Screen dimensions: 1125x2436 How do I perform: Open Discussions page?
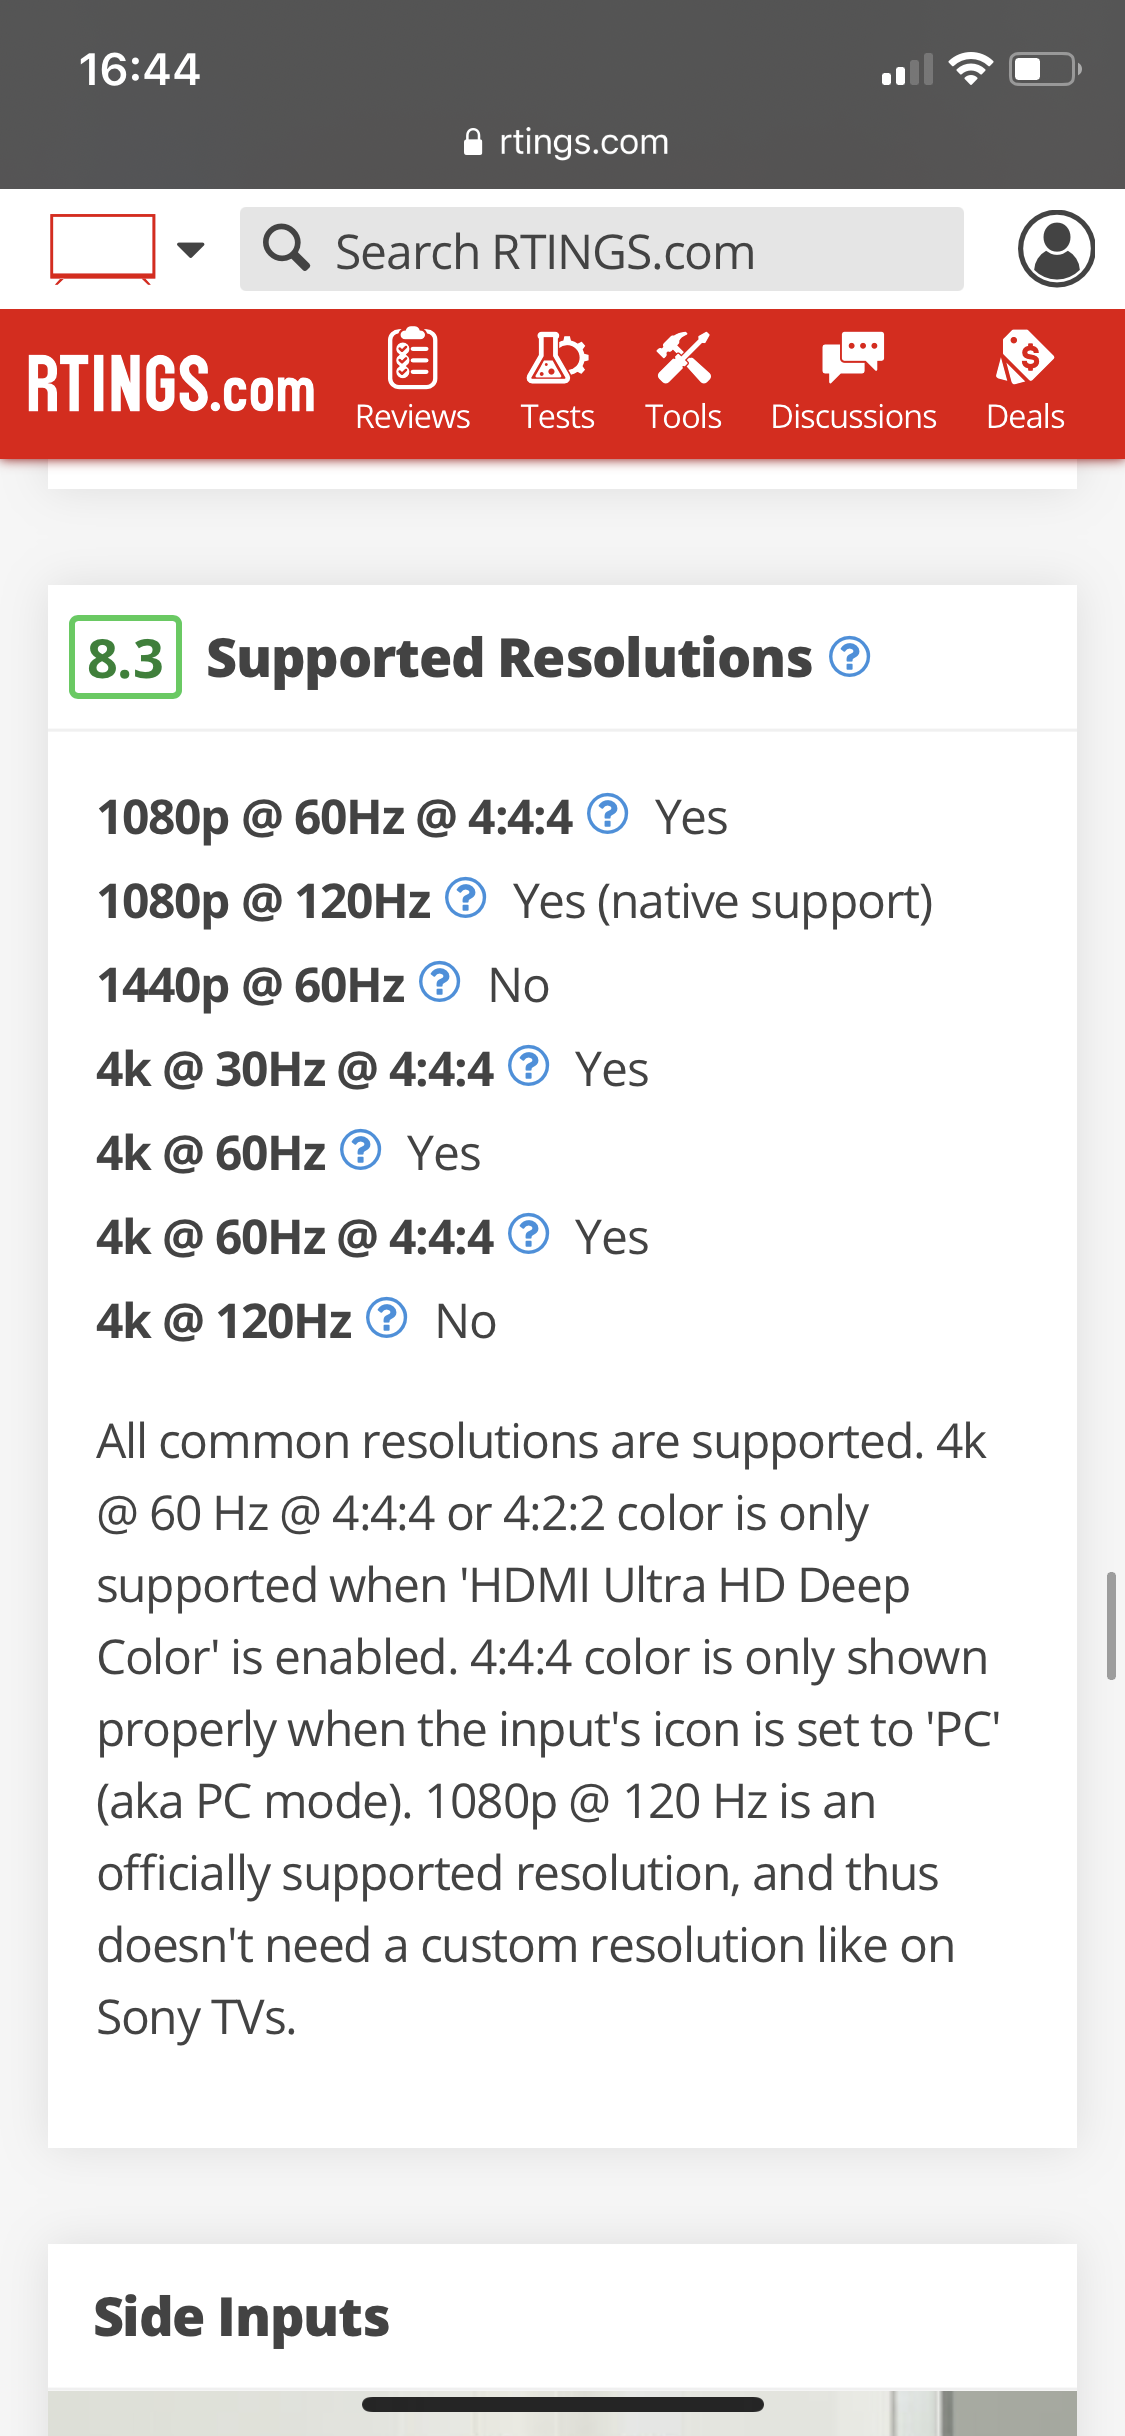pos(853,382)
